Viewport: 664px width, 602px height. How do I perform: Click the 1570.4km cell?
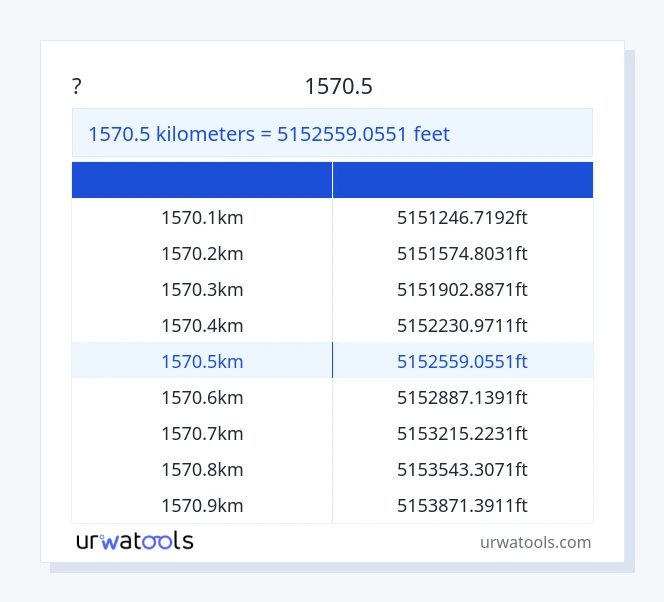[202, 325]
